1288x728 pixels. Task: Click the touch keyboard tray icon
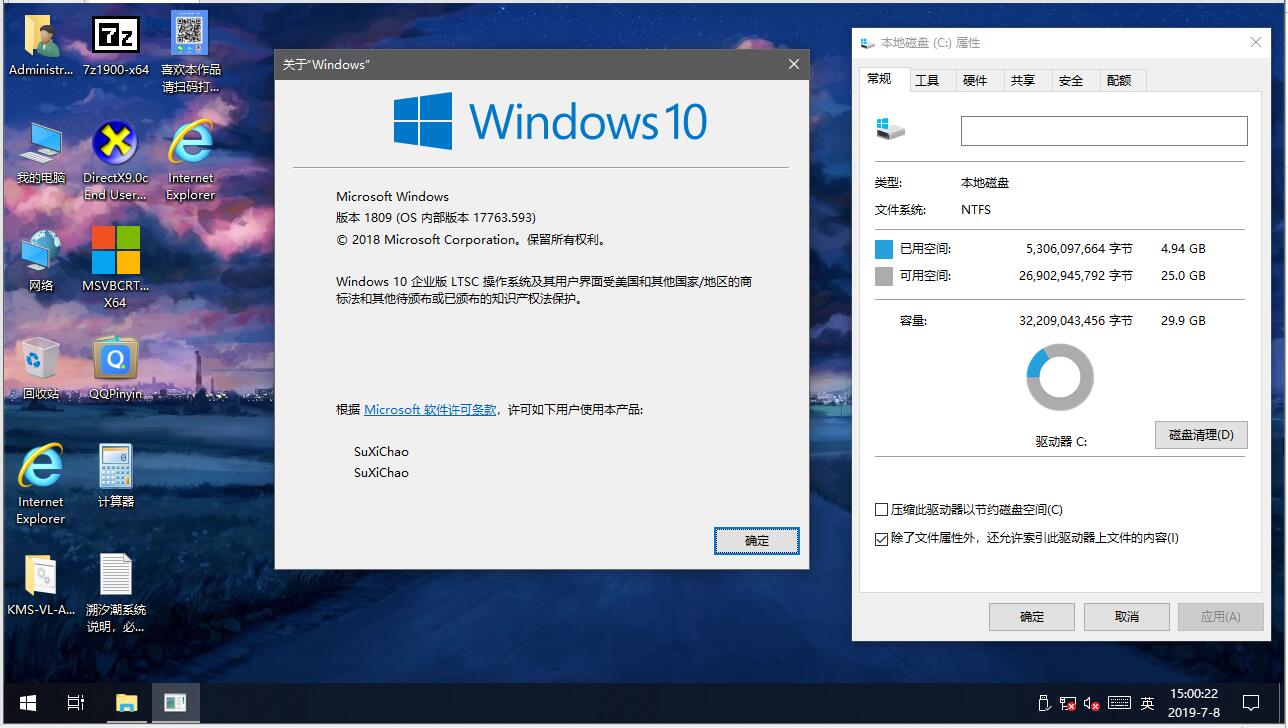pos(1119,703)
